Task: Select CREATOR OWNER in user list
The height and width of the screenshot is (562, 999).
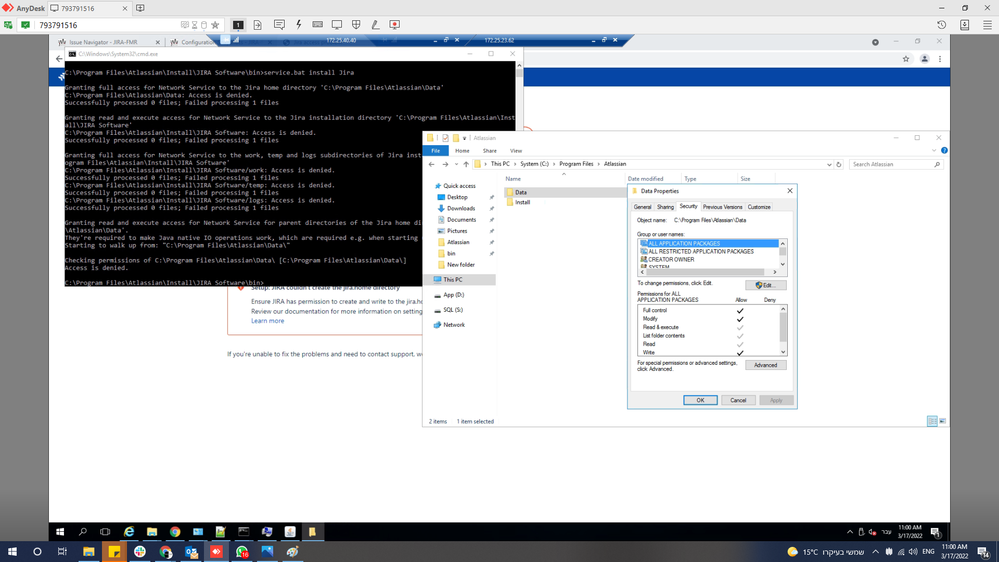Action: coord(671,259)
